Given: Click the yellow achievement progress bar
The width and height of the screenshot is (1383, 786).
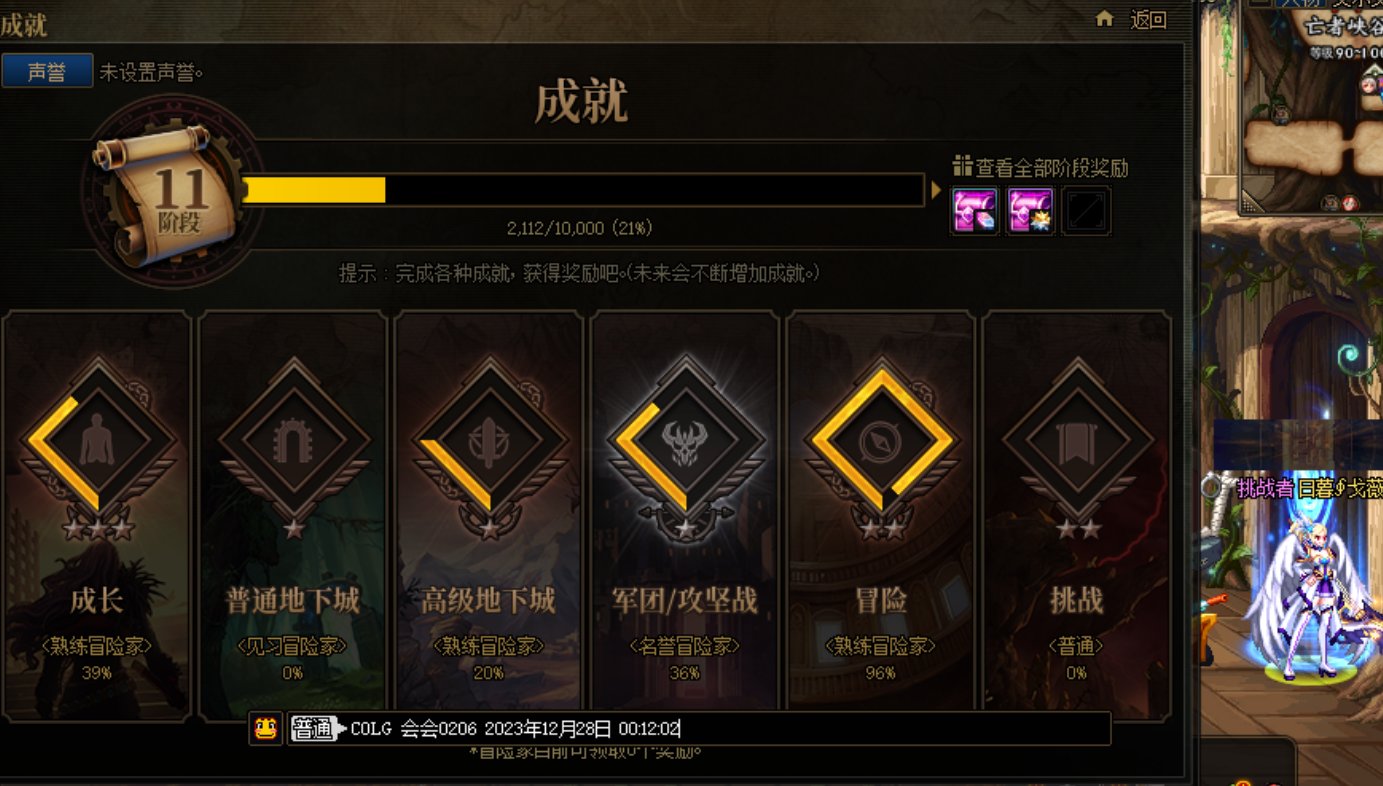Looking at the screenshot, I should pyautogui.click(x=582, y=190).
